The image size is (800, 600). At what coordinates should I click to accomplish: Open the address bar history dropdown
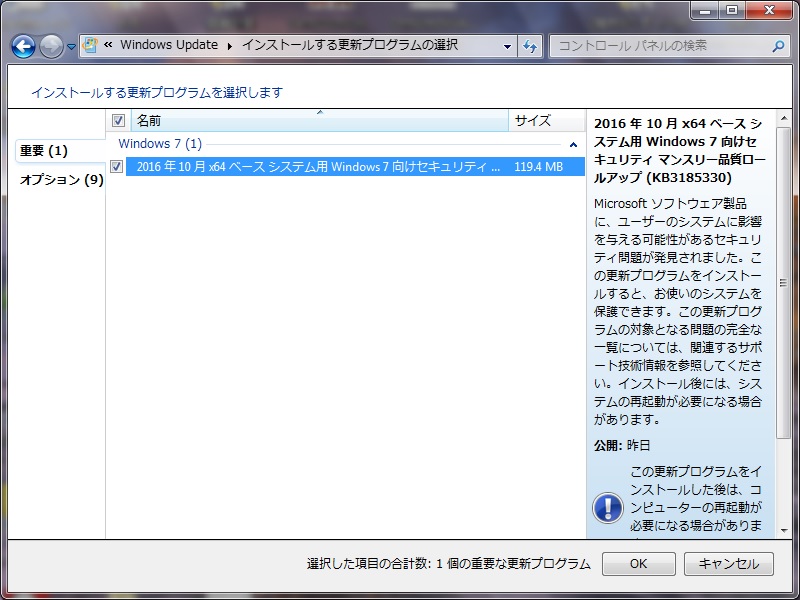507,46
